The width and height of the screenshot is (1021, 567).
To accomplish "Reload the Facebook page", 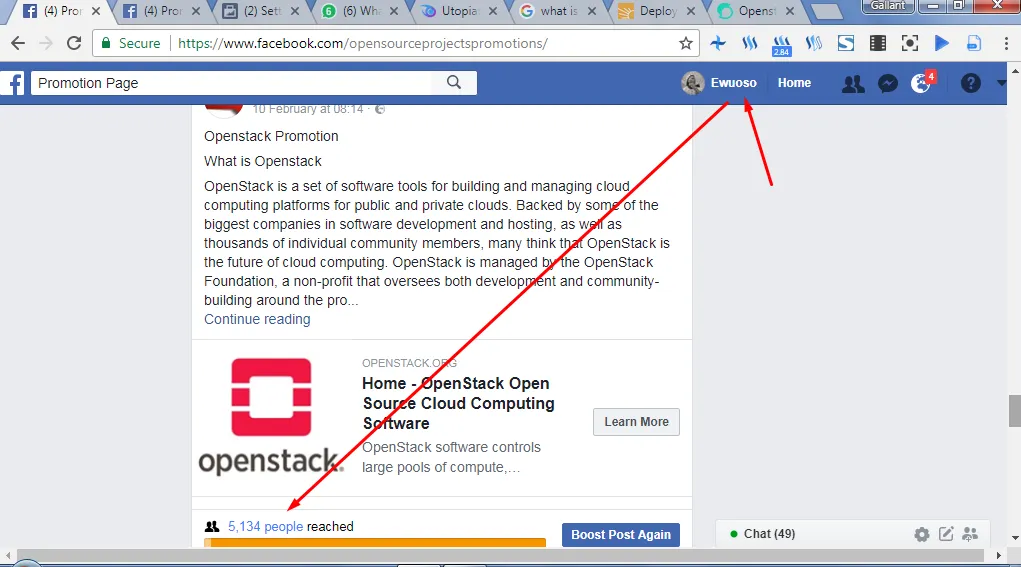I will tap(74, 44).
